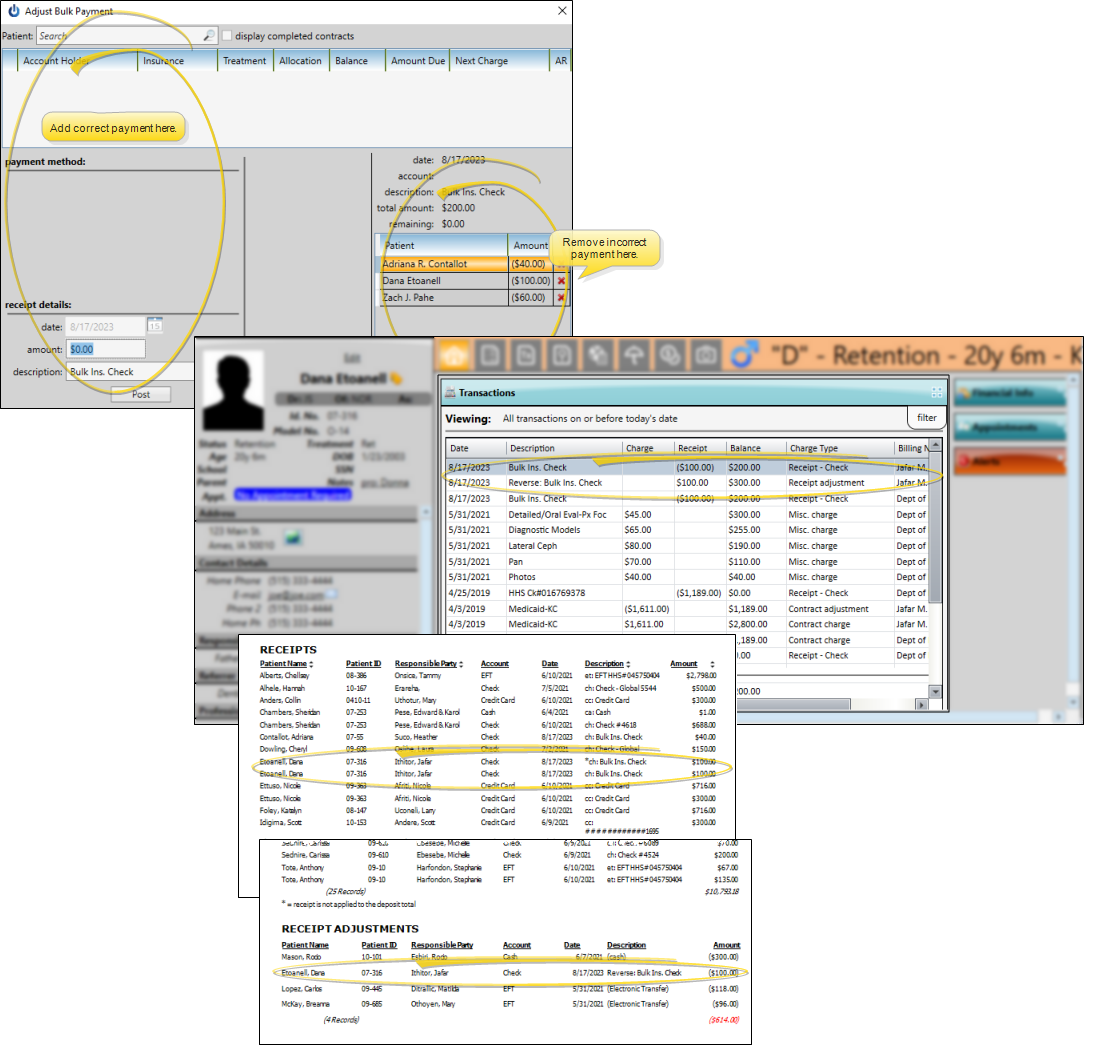Open the calendar picker beside receipt date
1096x1058 pixels.
click(155, 326)
